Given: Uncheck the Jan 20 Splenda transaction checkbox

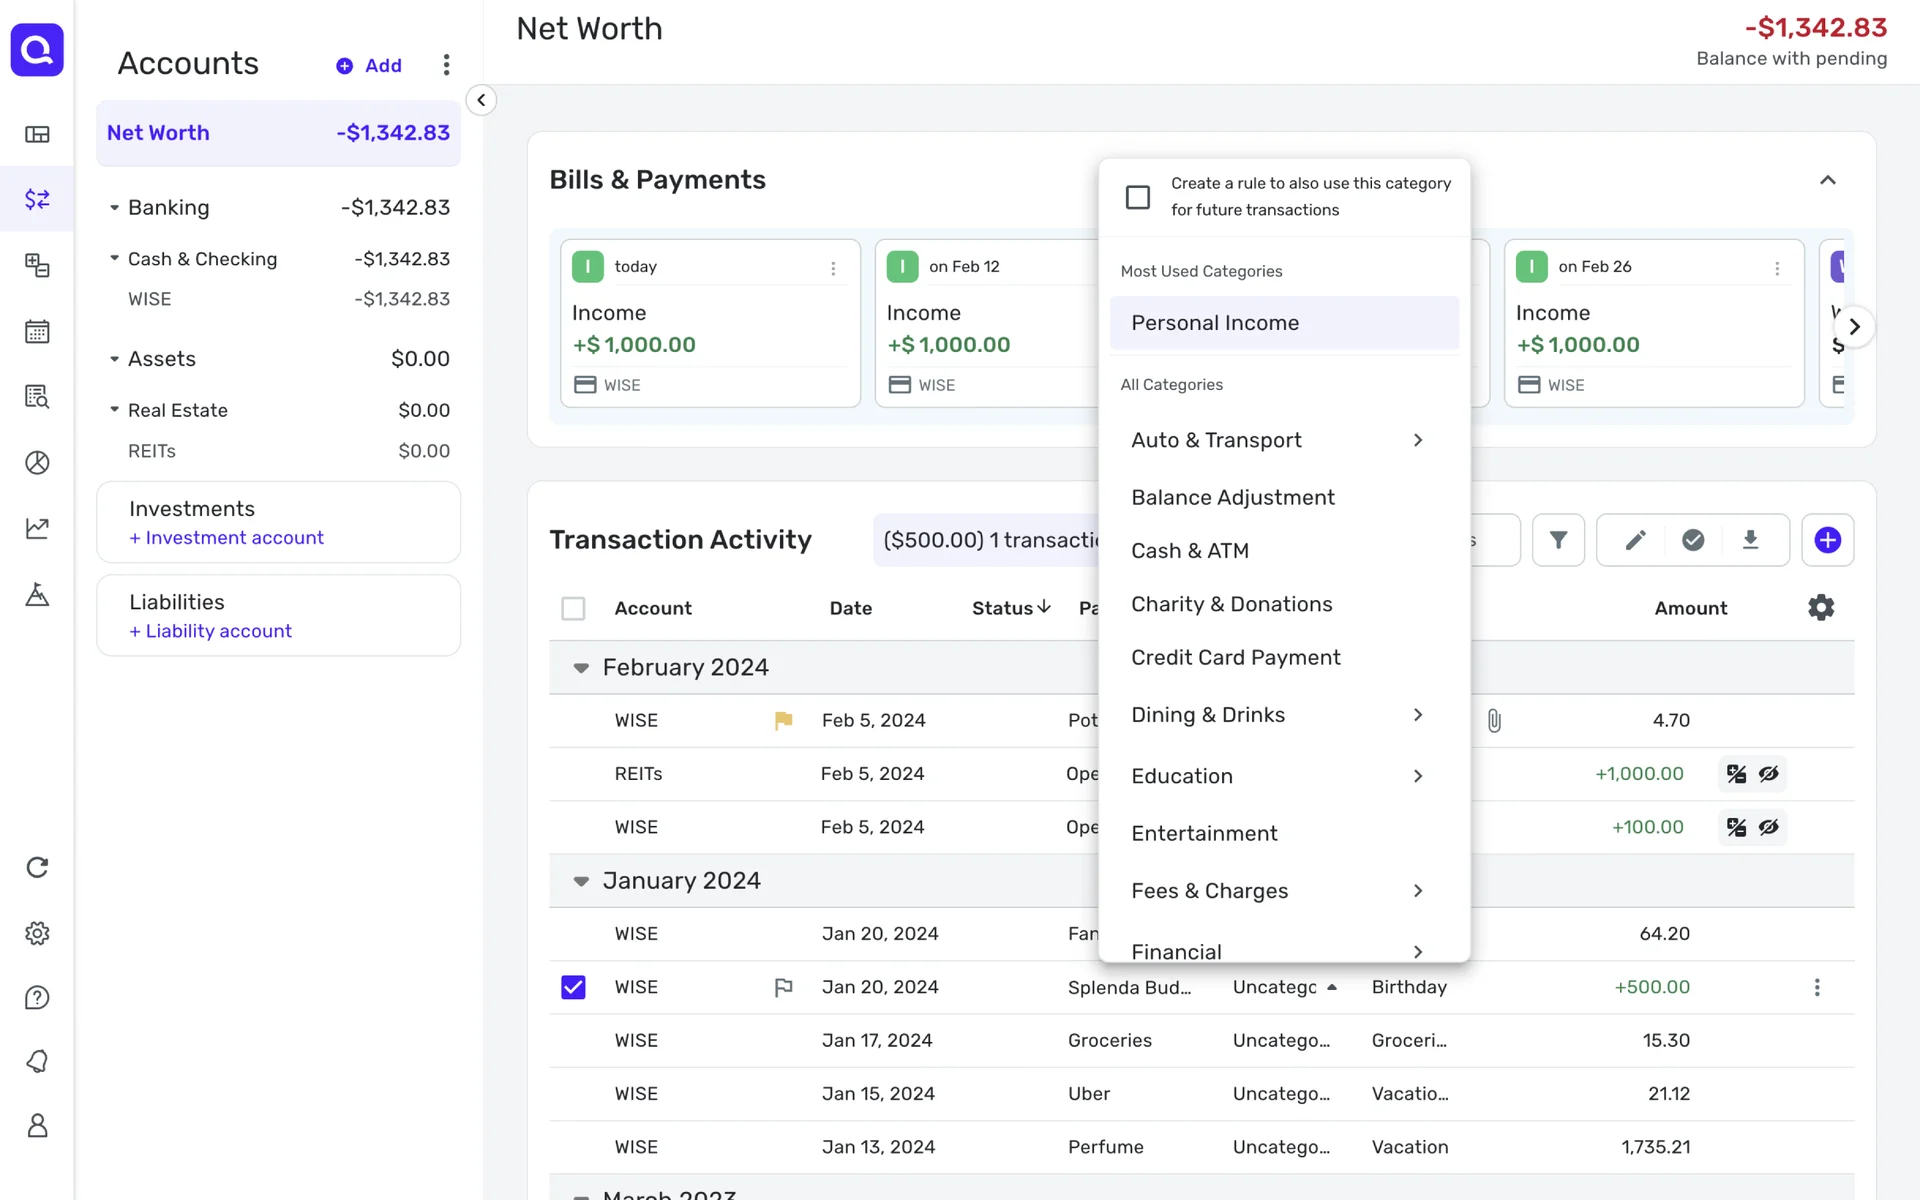Looking at the screenshot, I should click(573, 987).
